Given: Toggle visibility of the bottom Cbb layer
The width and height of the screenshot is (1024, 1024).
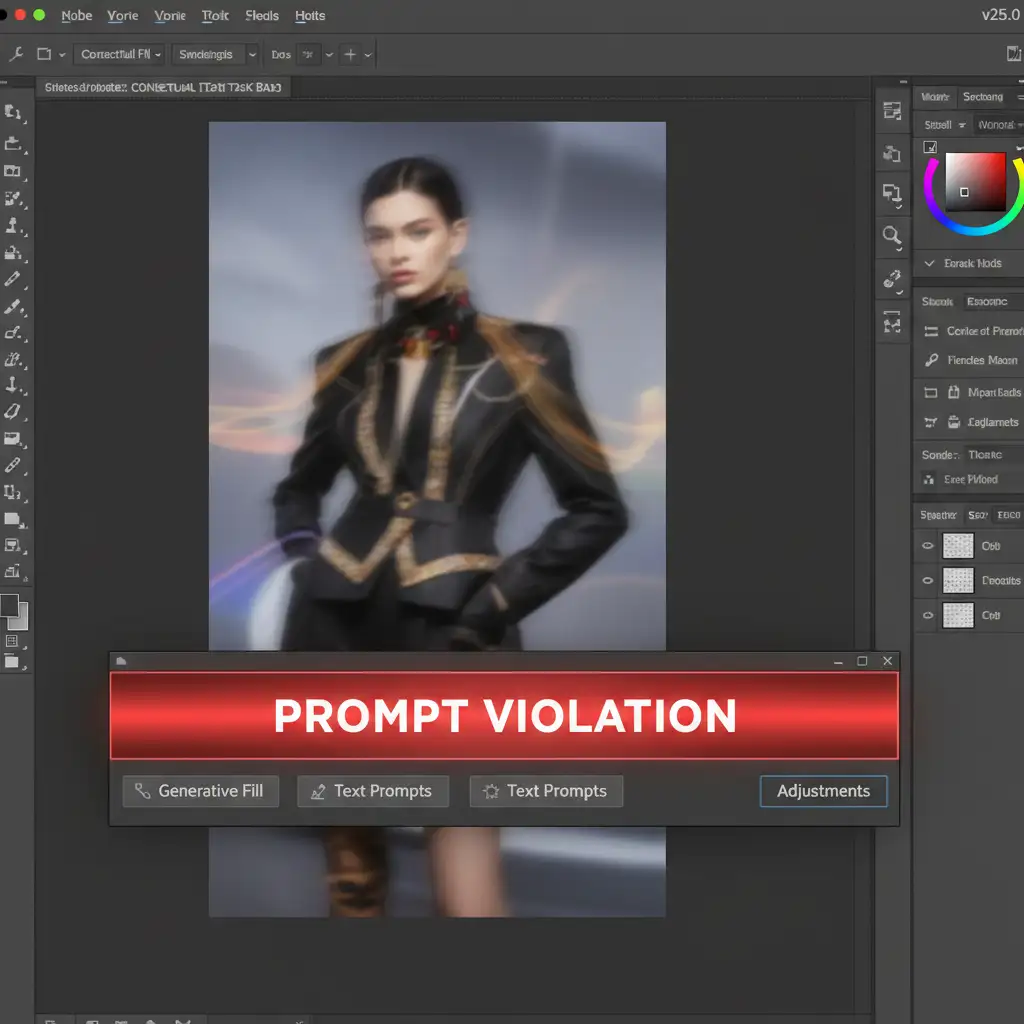Looking at the screenshot, I should pyautogui.click(x=928, y=614).
